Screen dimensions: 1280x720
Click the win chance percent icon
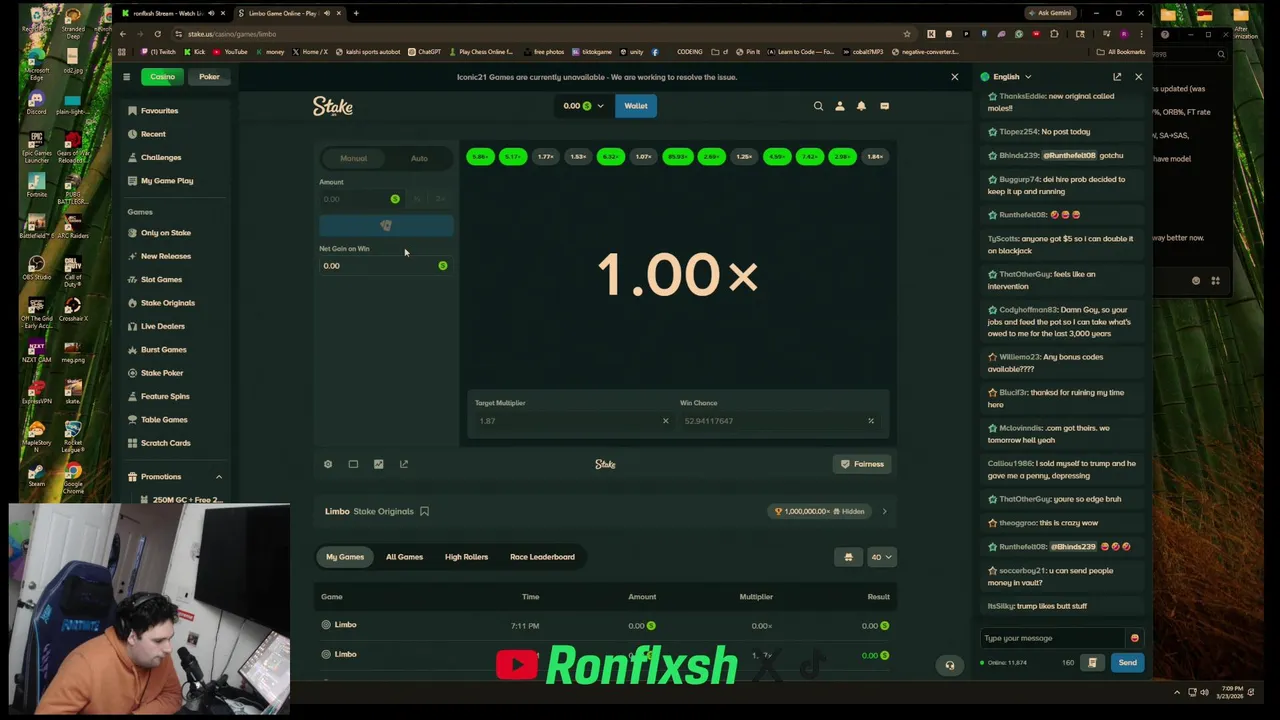point(870,421)
